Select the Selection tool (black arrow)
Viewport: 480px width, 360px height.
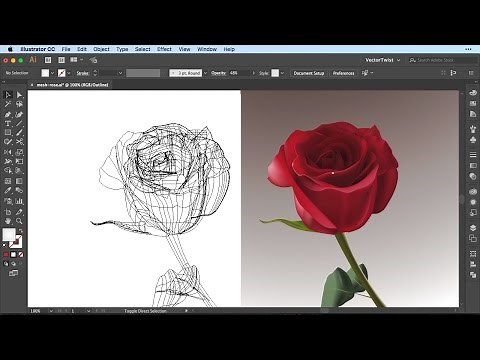(x=8, y=95)
